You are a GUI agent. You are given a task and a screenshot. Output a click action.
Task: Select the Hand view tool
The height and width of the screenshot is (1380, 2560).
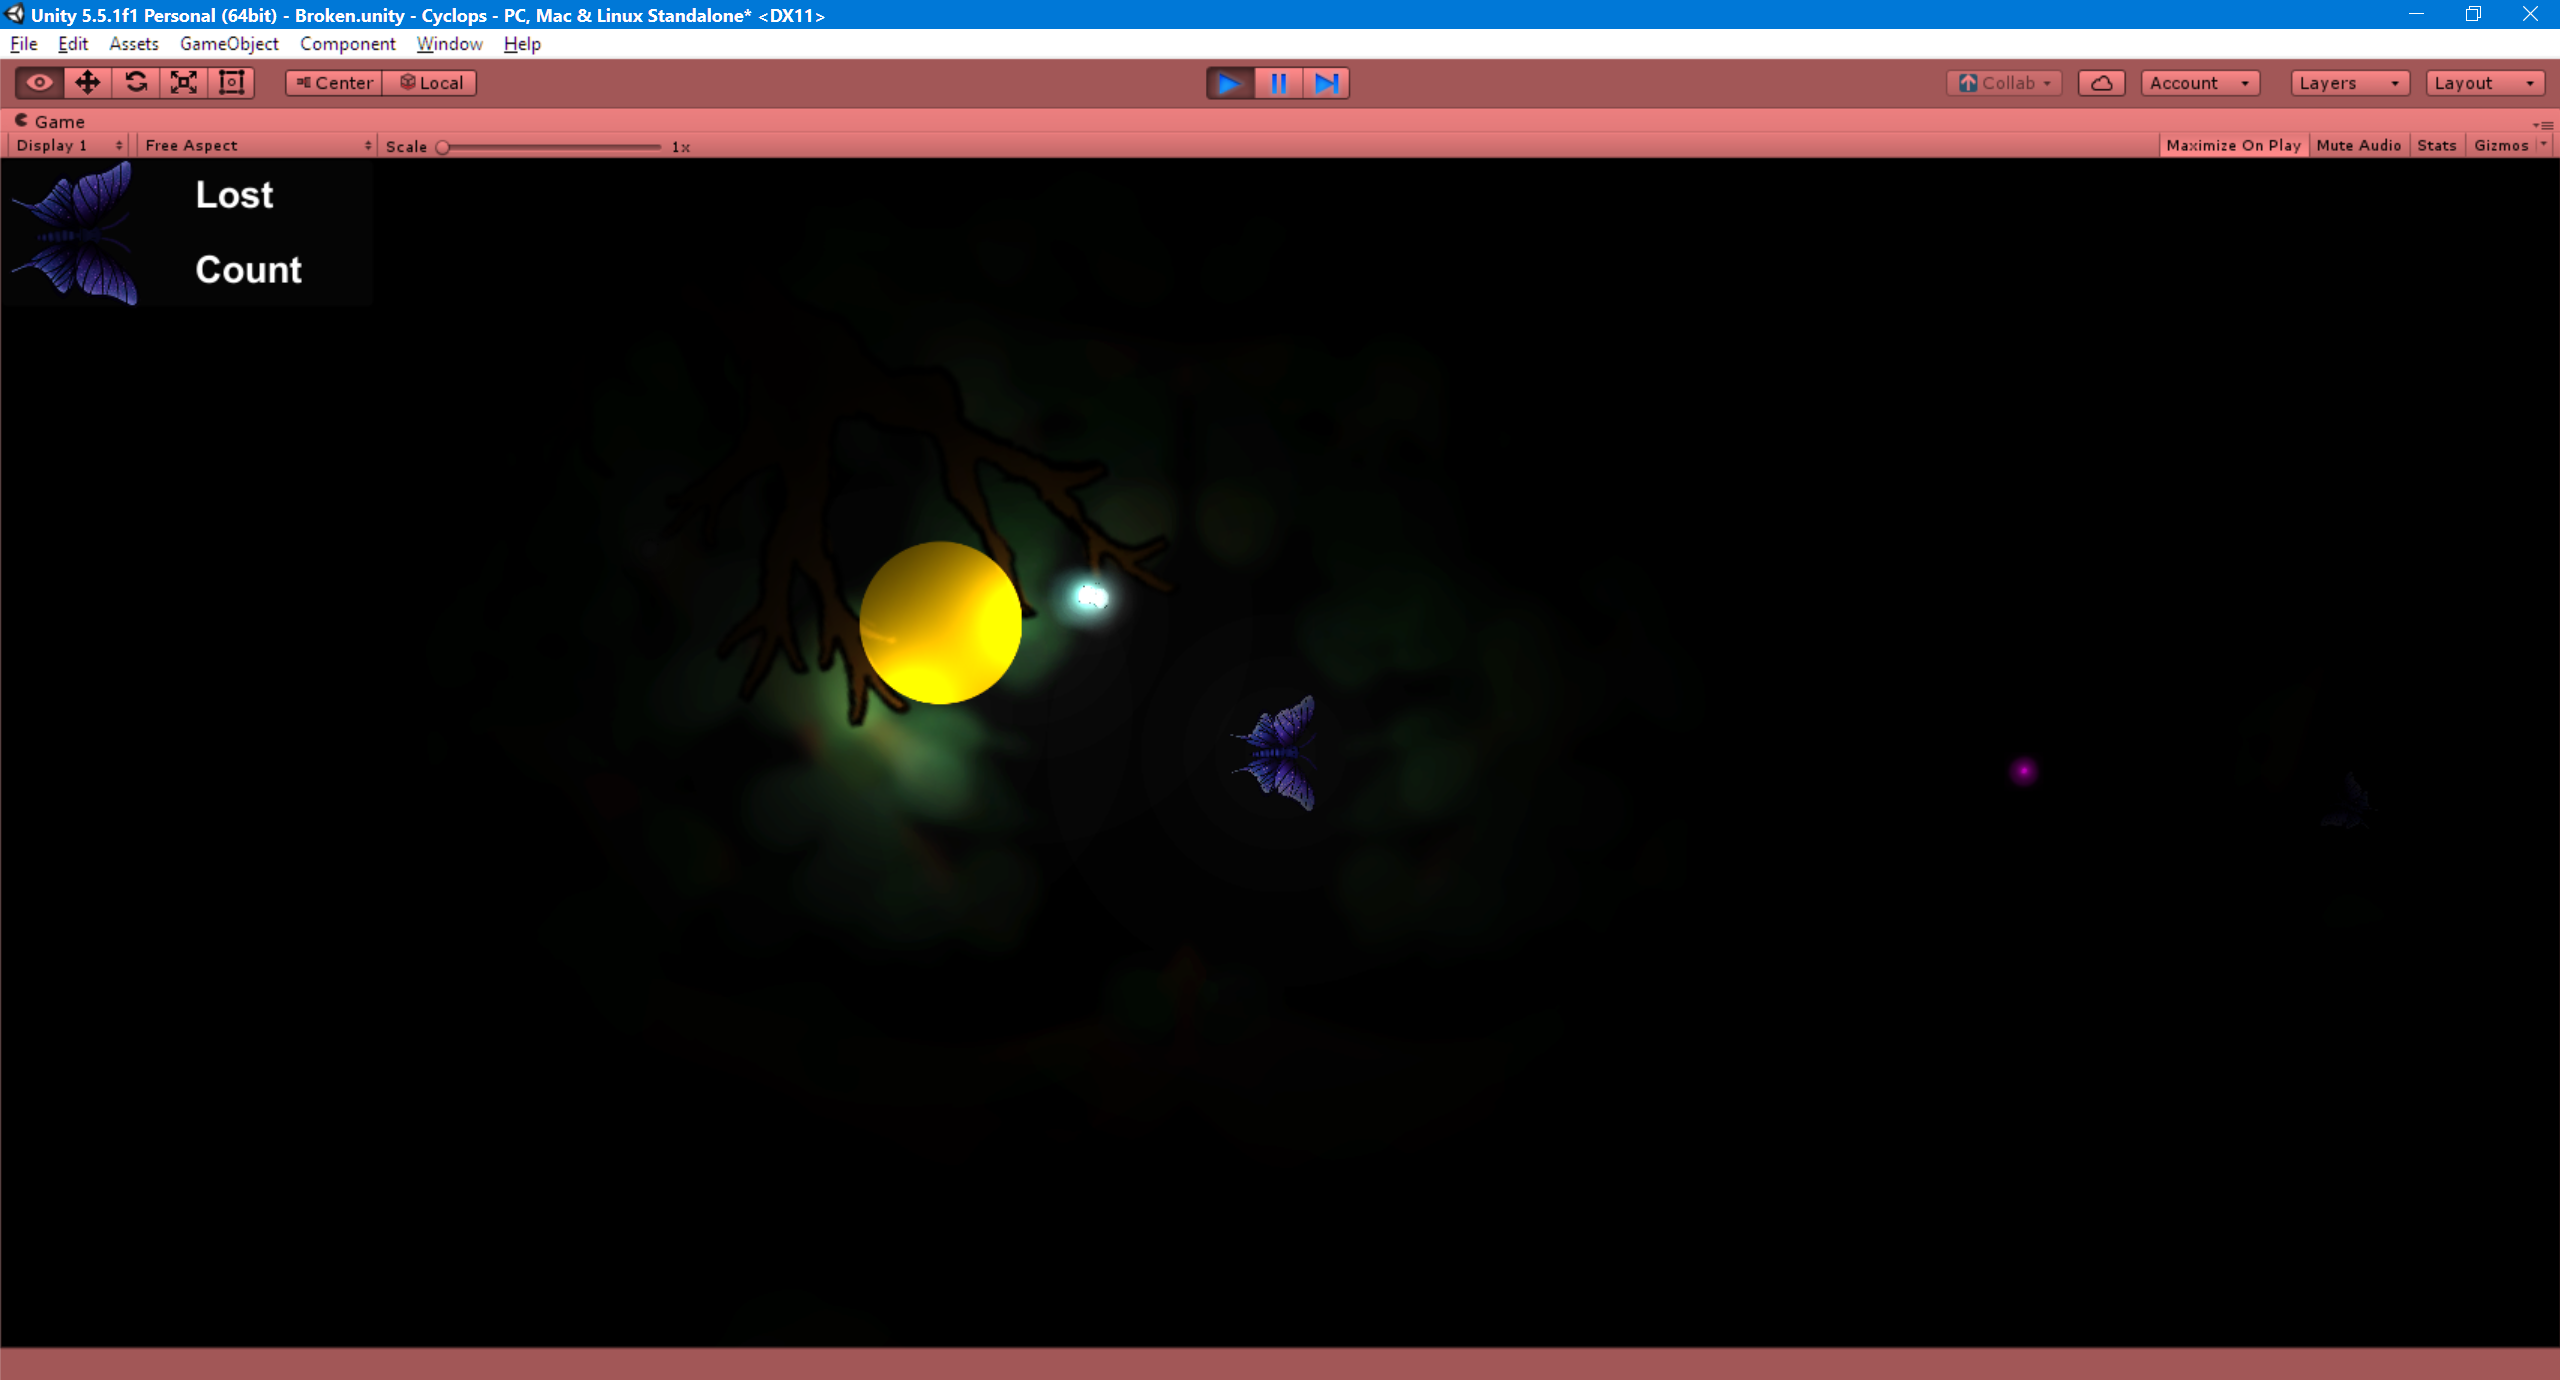(x=40, y=83)
